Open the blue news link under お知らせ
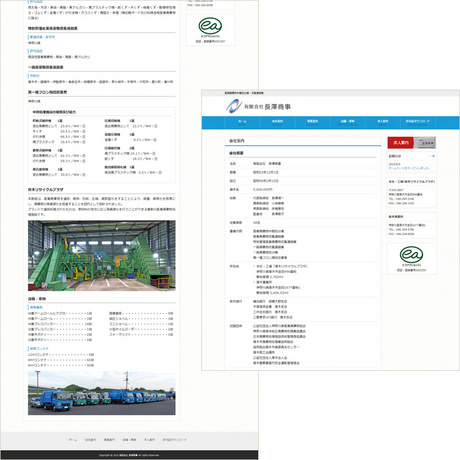This screenshot has height=460, width=460. (409, 168)
